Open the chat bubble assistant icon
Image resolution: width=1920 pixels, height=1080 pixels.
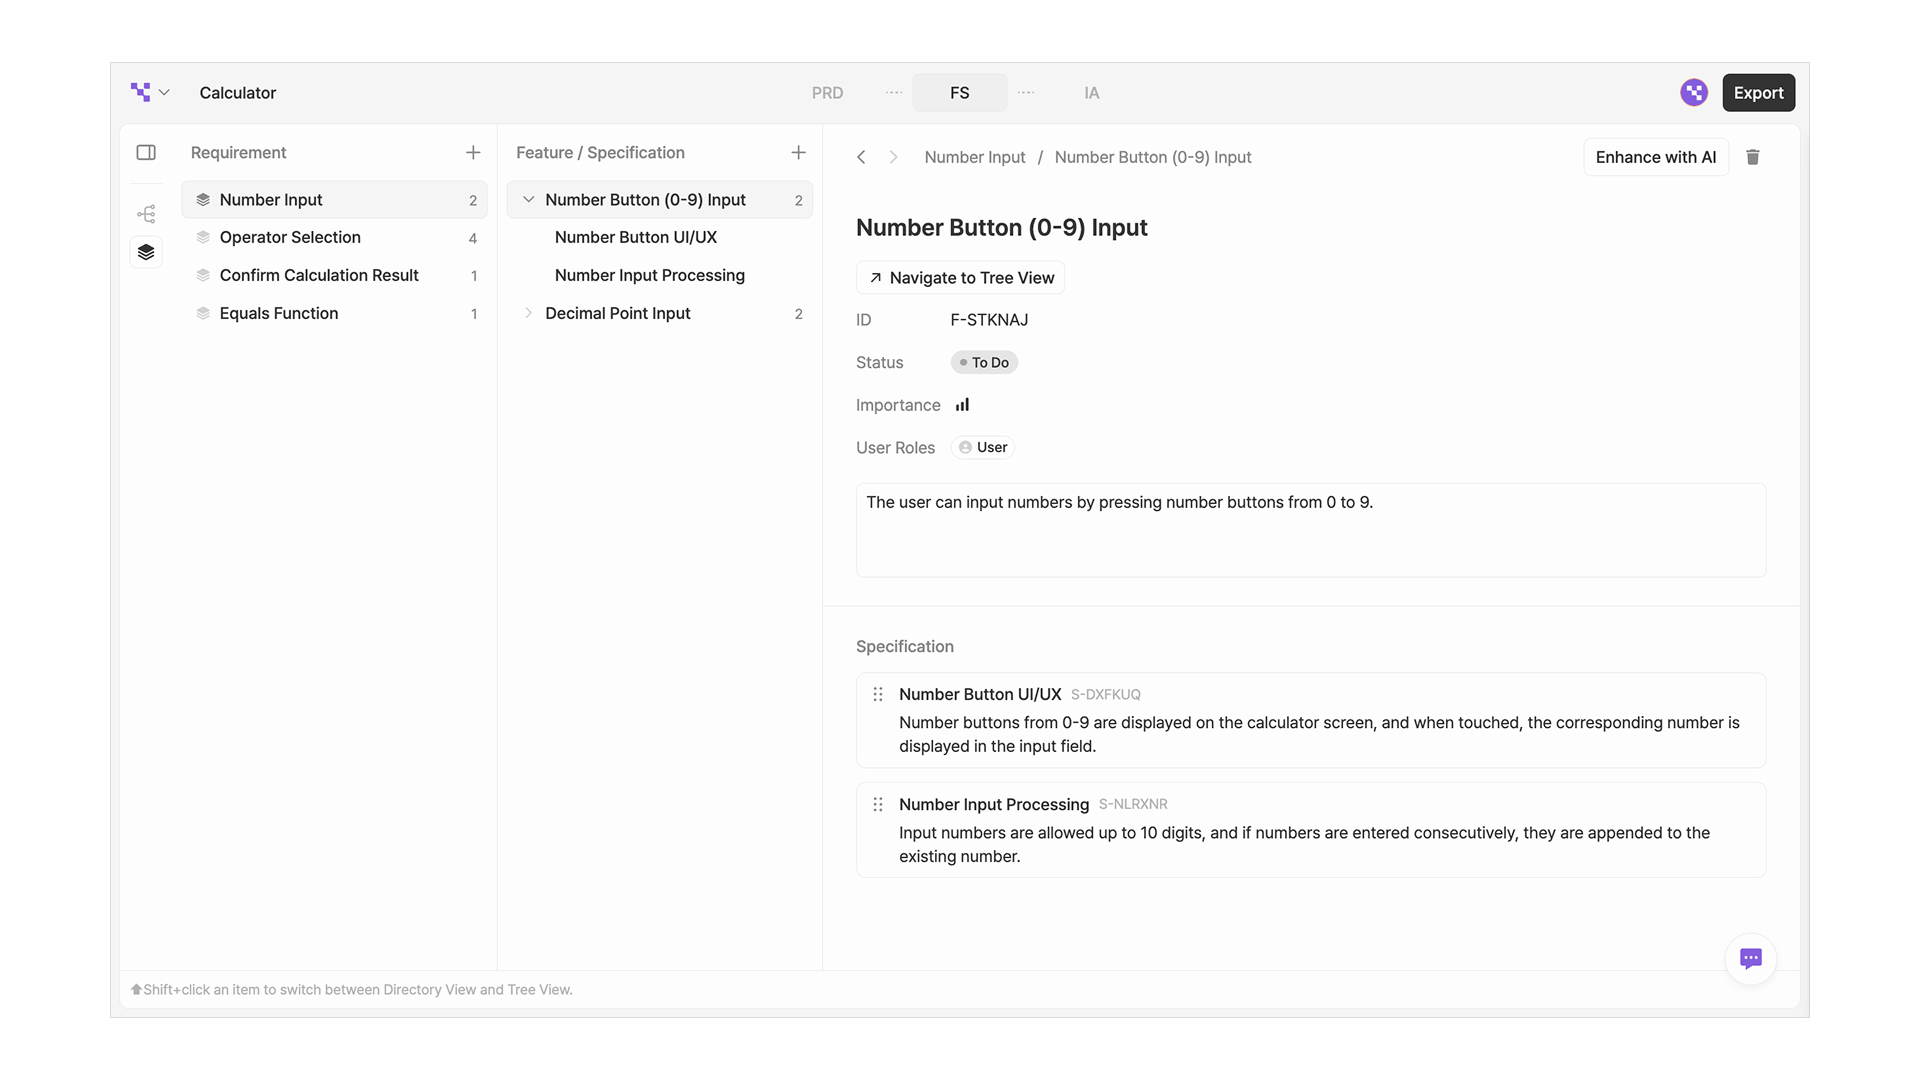[1750, 958]
